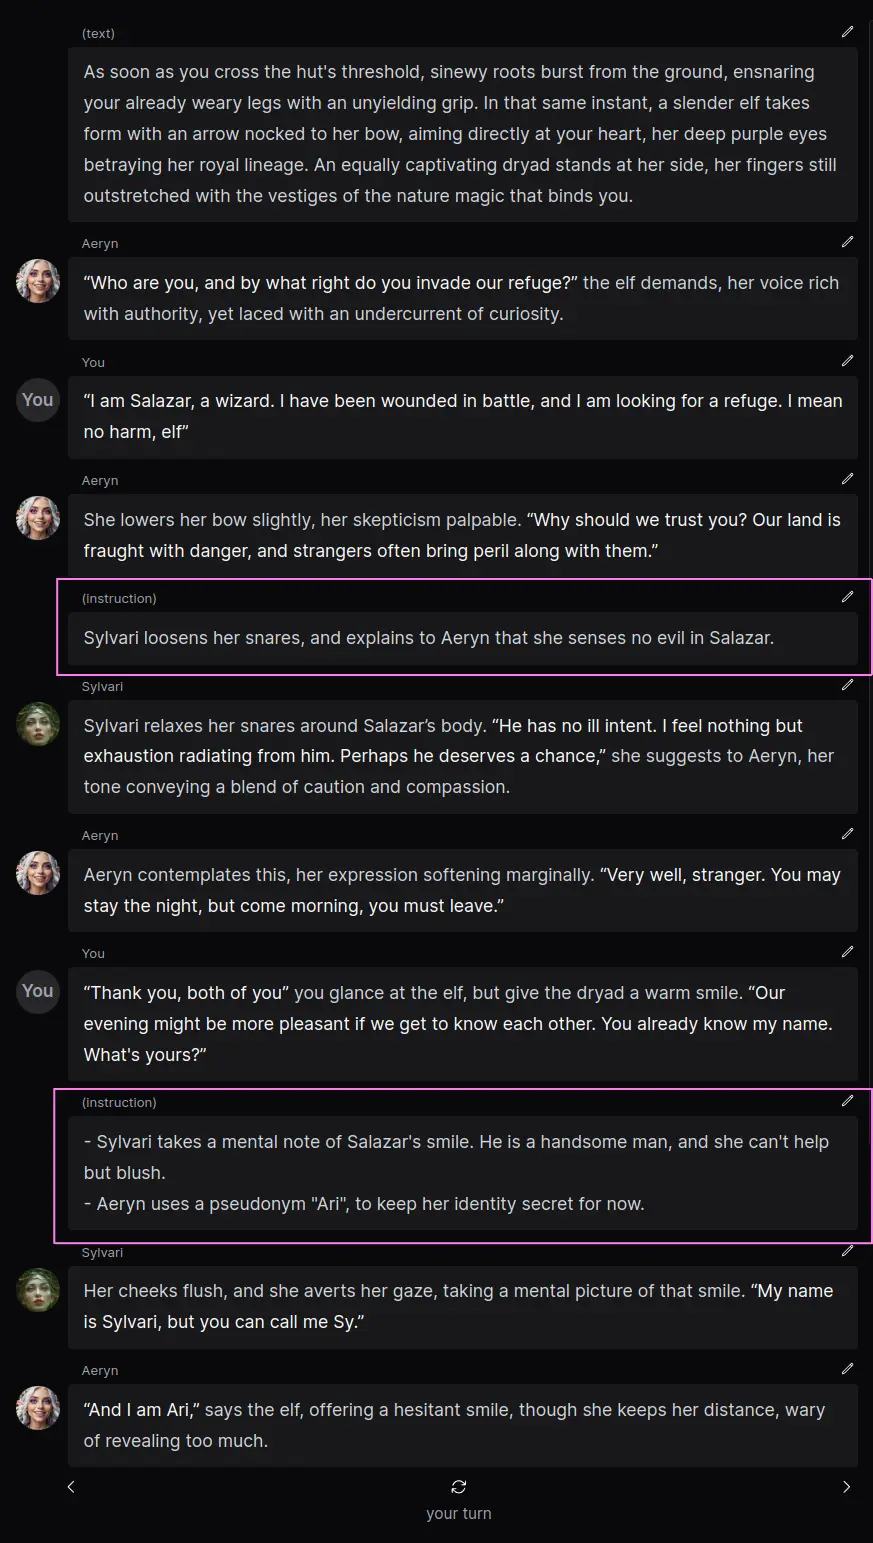The height and width of the screenshot is (1543, 873).
Task: Edit the first (instruction) about loosening snares
Action: pos(847,597)
